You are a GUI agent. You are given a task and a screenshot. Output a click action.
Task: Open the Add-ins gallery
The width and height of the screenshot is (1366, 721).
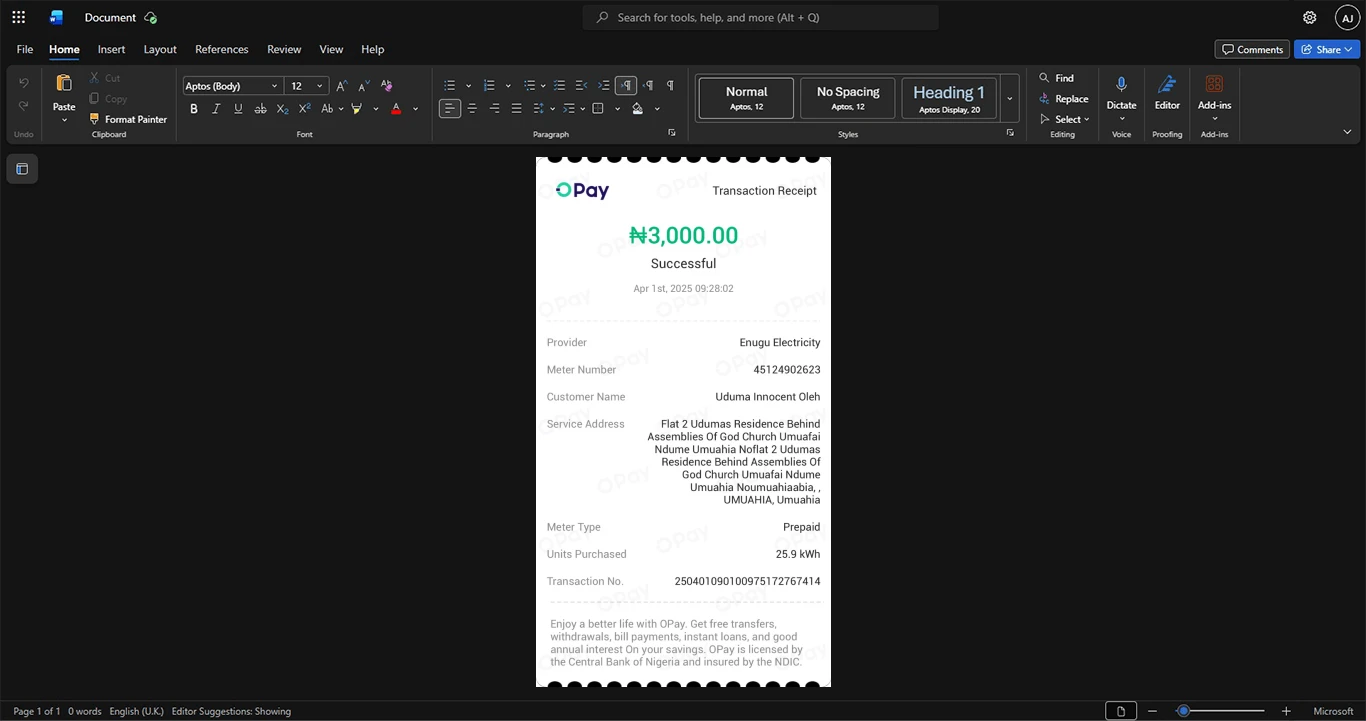(x=1214, y=96)
